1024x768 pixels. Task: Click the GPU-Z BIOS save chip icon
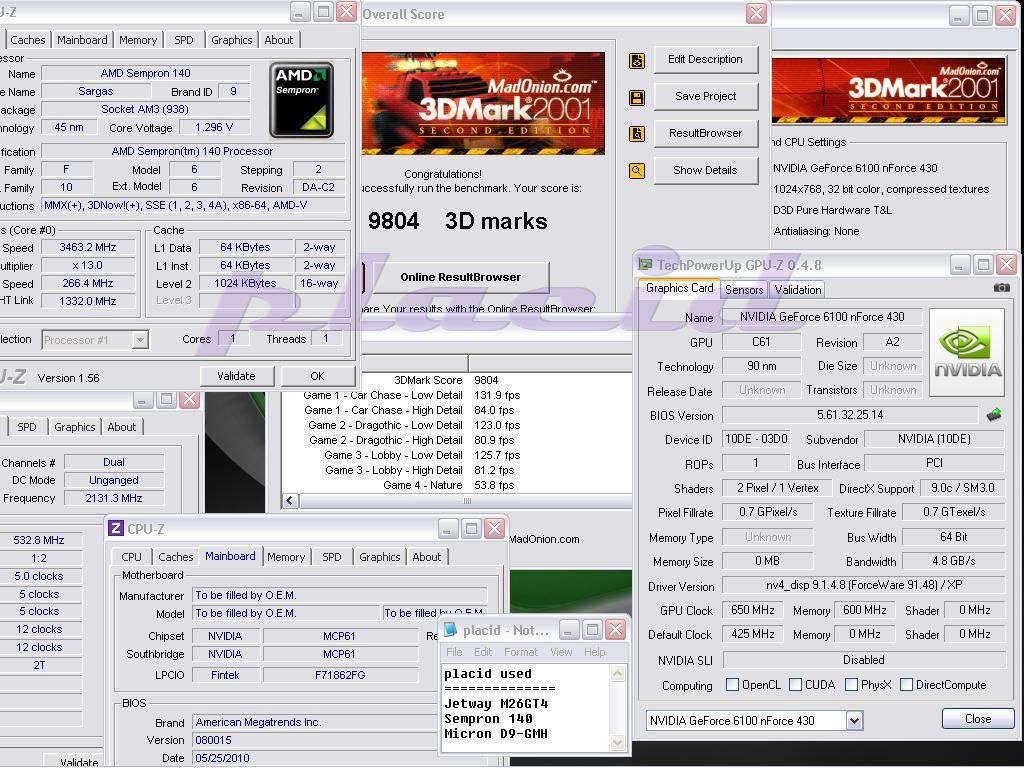coord(994,414)
